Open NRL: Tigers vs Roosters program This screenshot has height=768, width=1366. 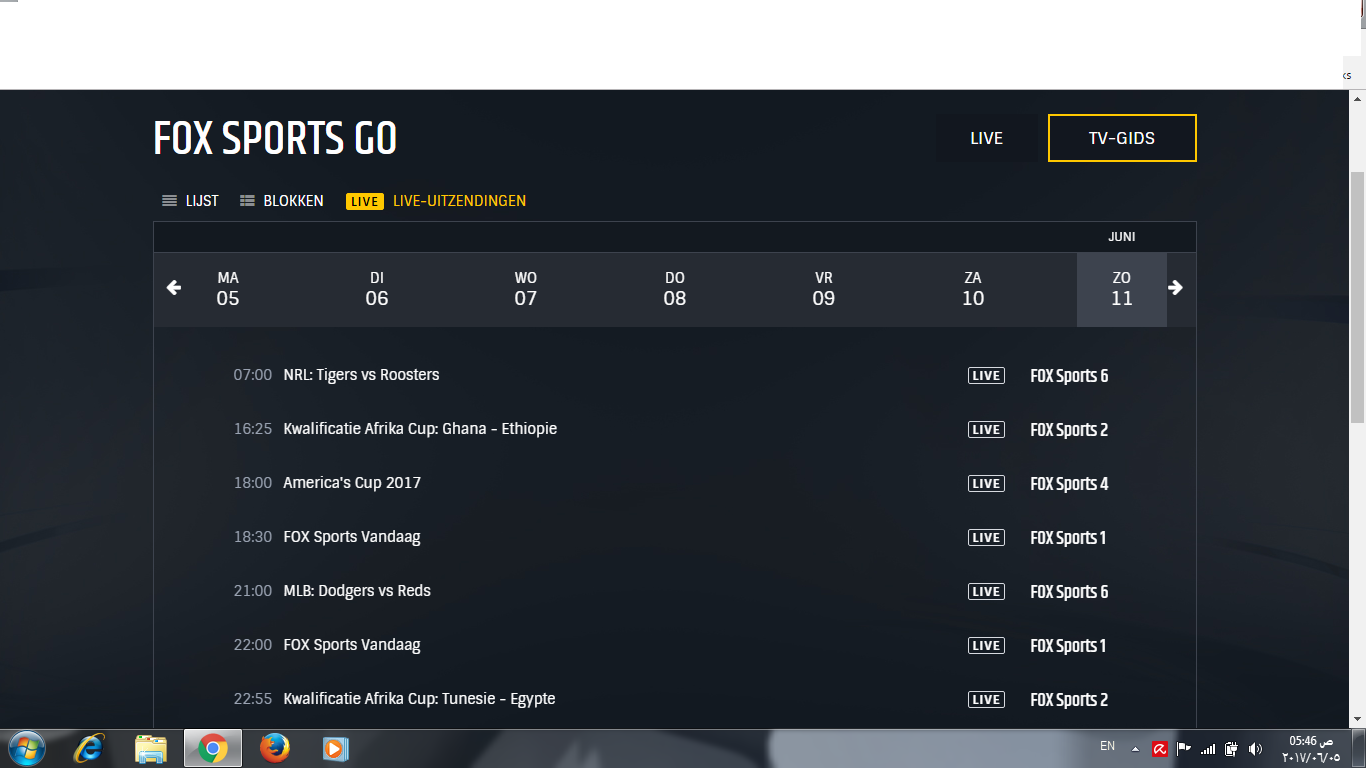[x=361, y=375]
